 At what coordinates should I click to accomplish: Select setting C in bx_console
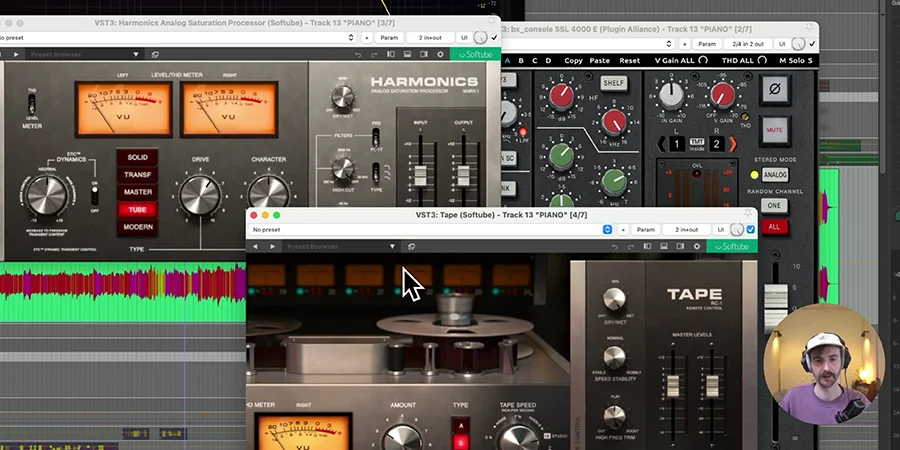click(534, 60)
